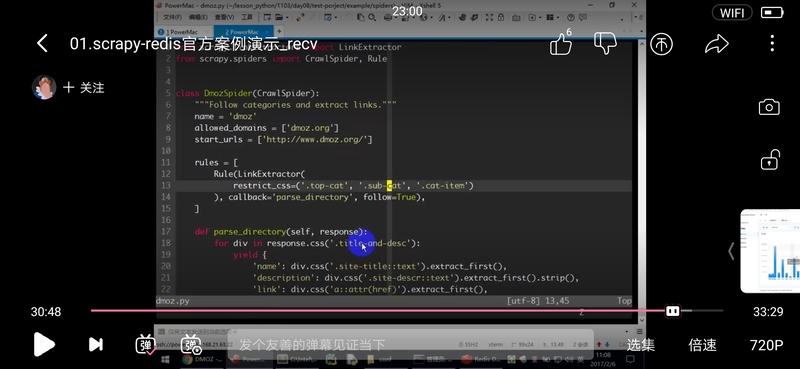Toggle the screen lock icon
Screen dimensions: 800x369
[770, 160]
